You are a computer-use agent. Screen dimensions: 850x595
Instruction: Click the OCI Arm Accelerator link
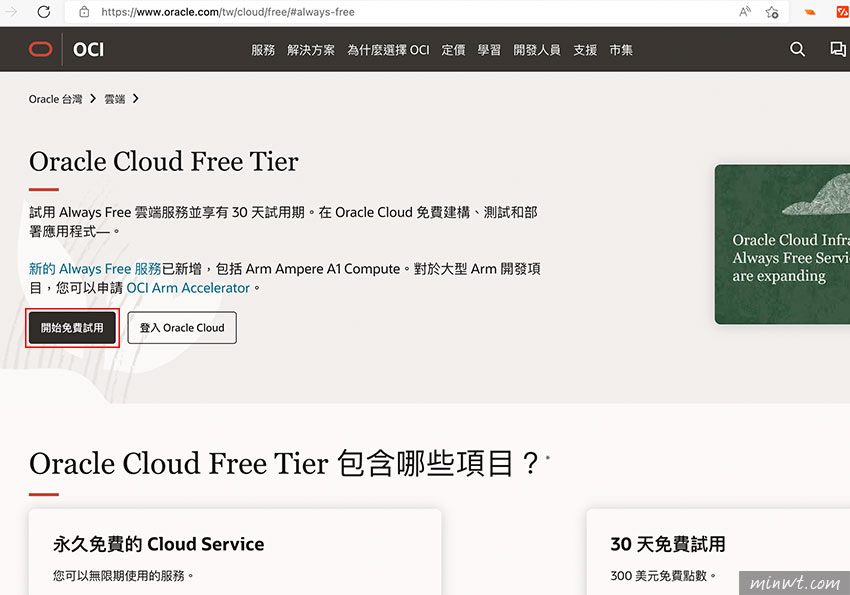188,288
